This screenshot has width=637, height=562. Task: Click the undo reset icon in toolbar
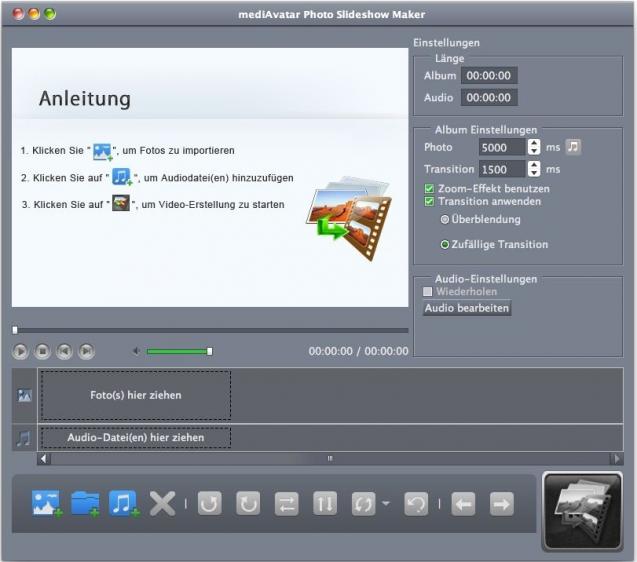(x=416, y=503)
